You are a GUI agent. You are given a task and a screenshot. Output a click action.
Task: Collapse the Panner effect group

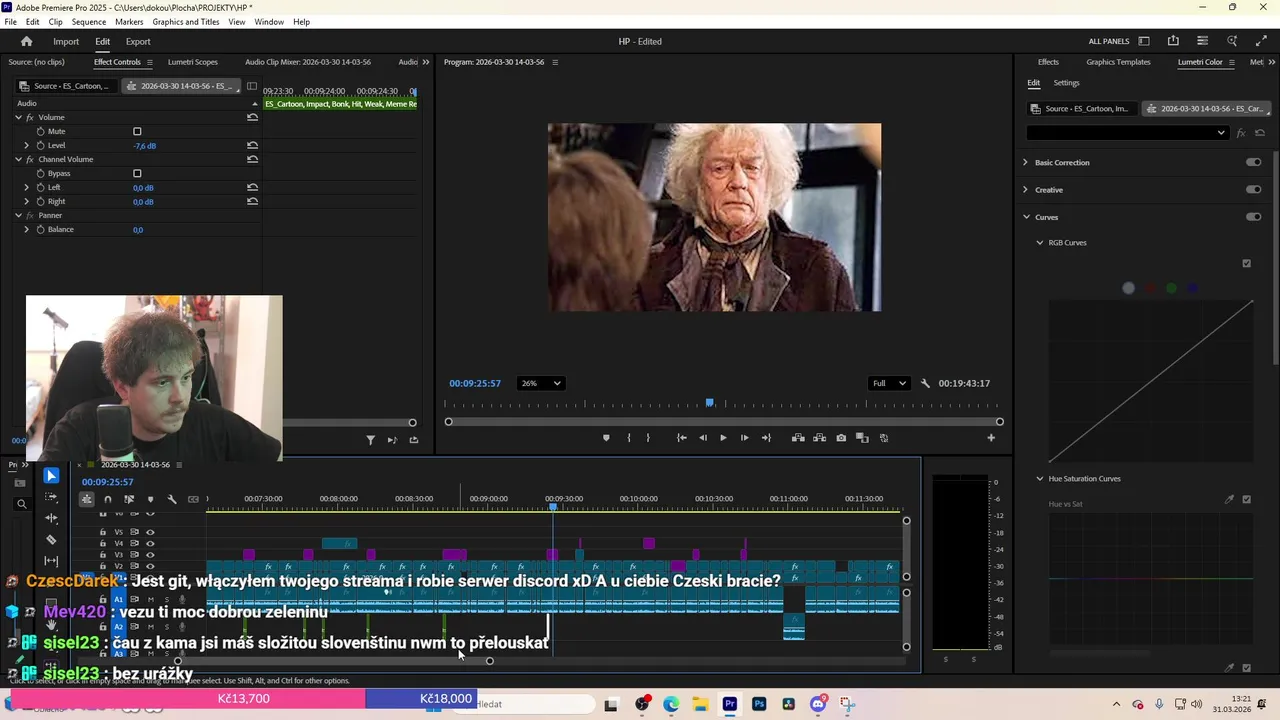click(x=18, y=215)
